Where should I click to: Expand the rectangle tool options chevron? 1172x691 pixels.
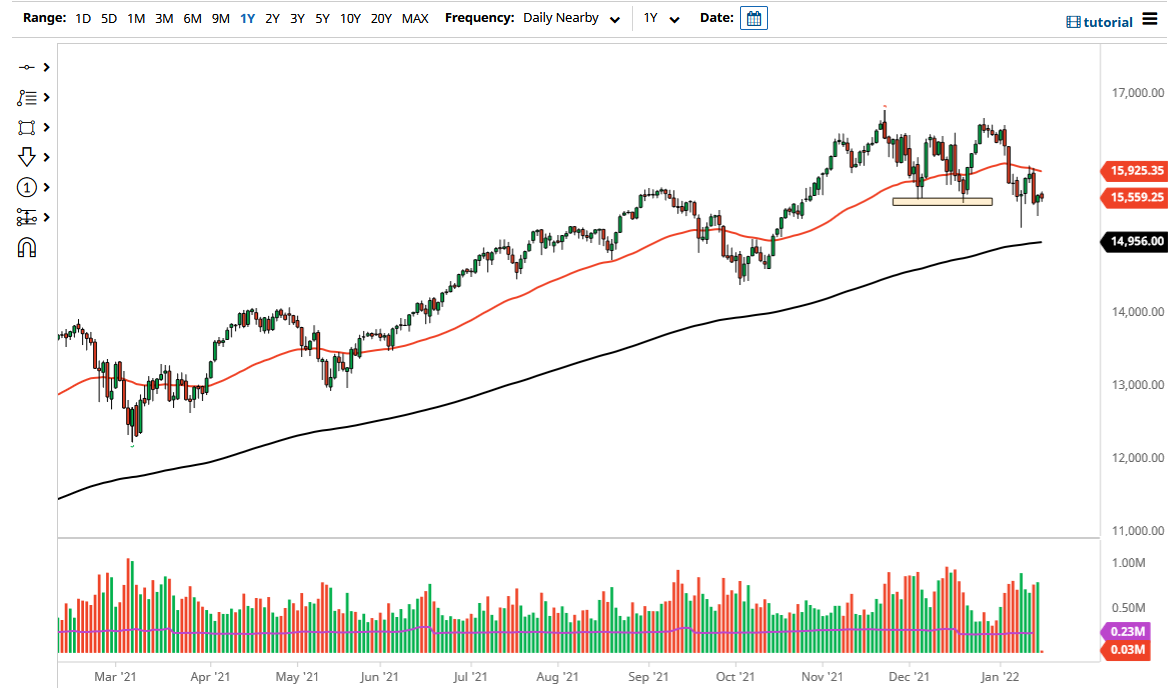[x=45, y=127]
